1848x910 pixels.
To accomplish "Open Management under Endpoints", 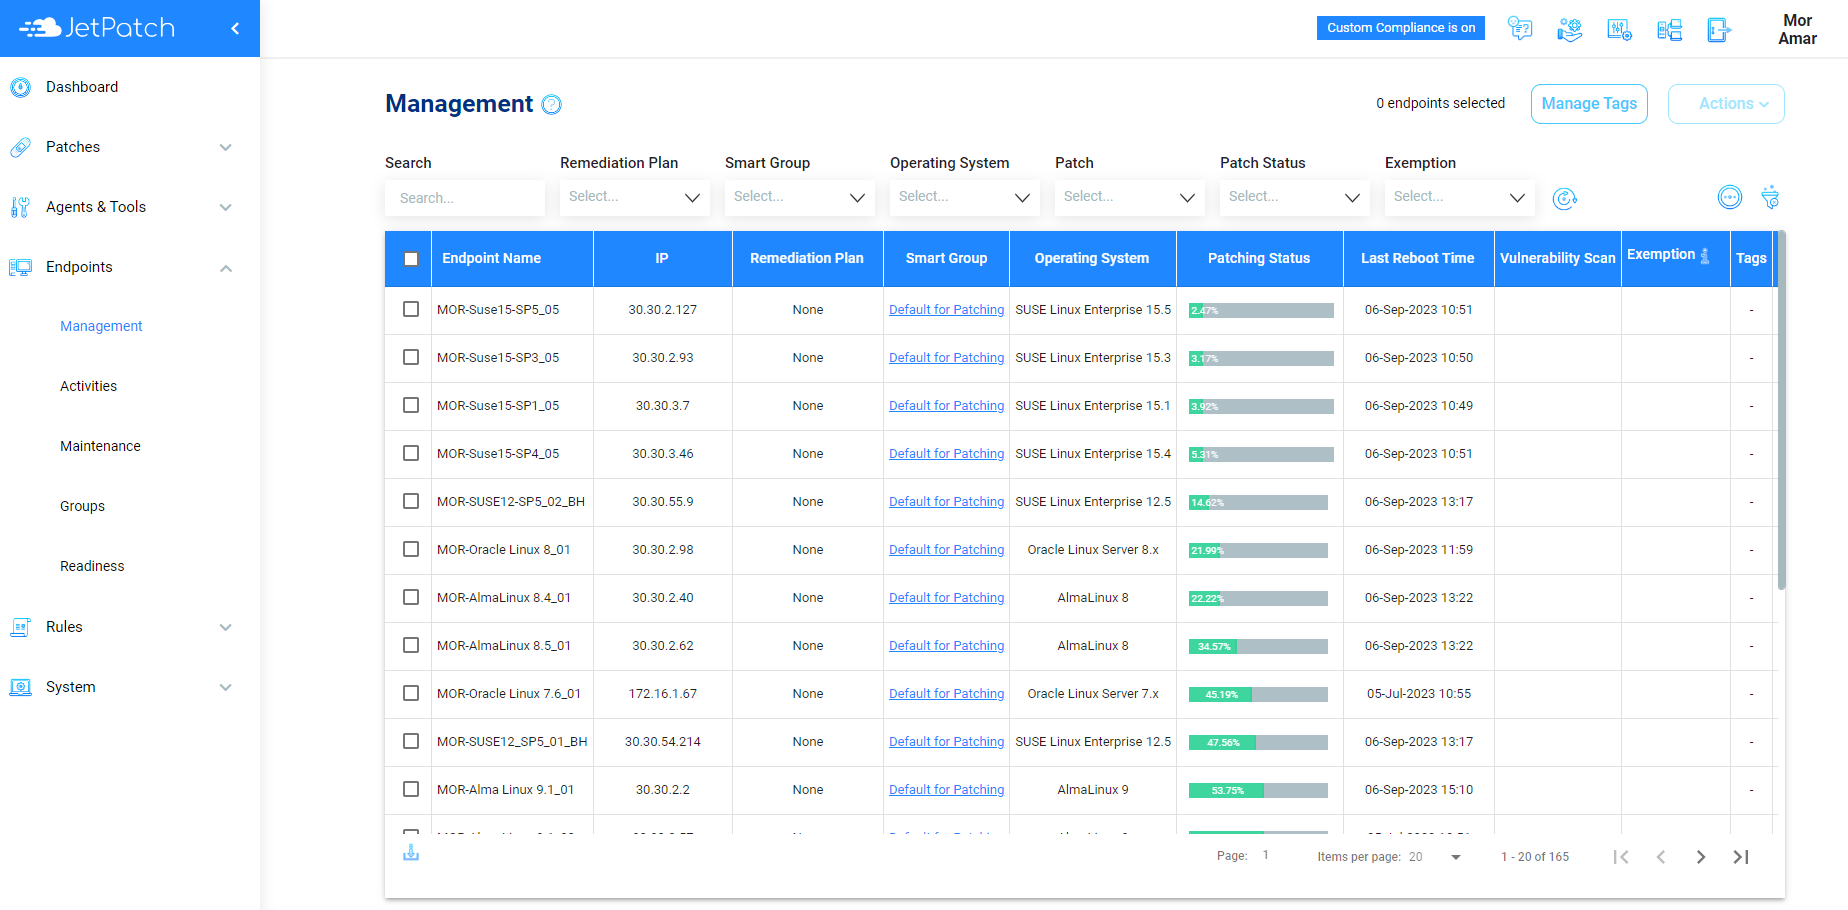I will [x=101, y=326].
